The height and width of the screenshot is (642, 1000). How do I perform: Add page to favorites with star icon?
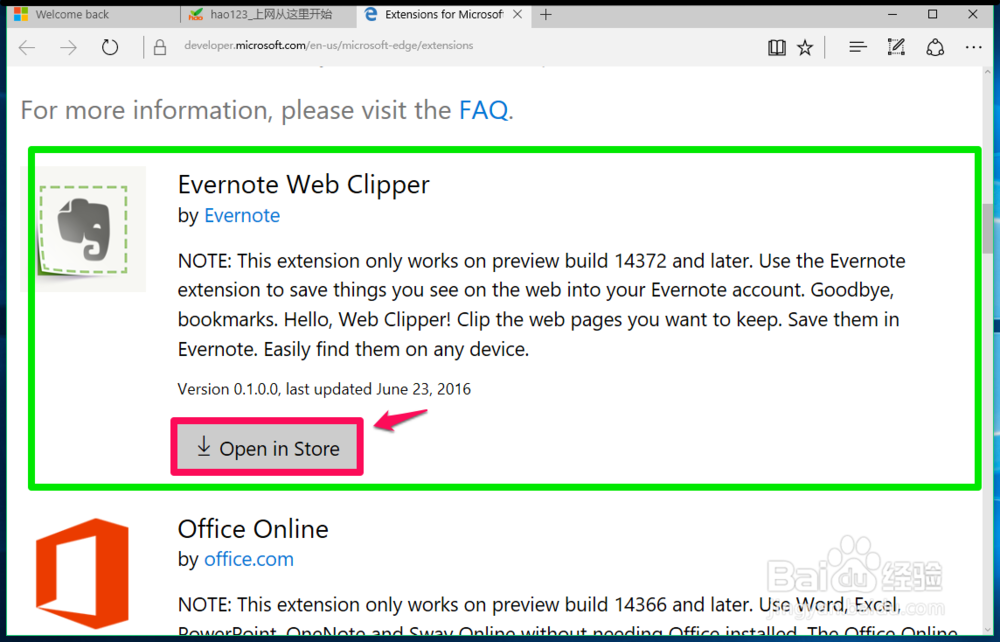(x=805, y=47)
